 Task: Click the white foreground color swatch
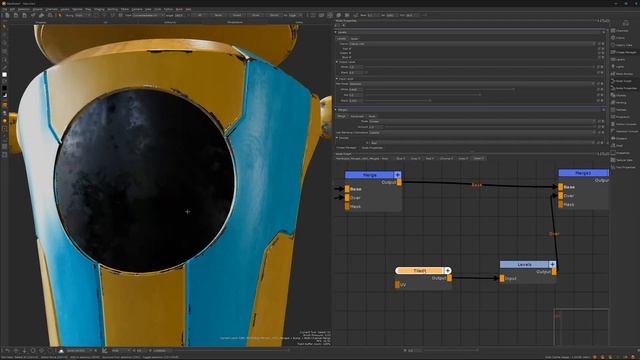4,75
